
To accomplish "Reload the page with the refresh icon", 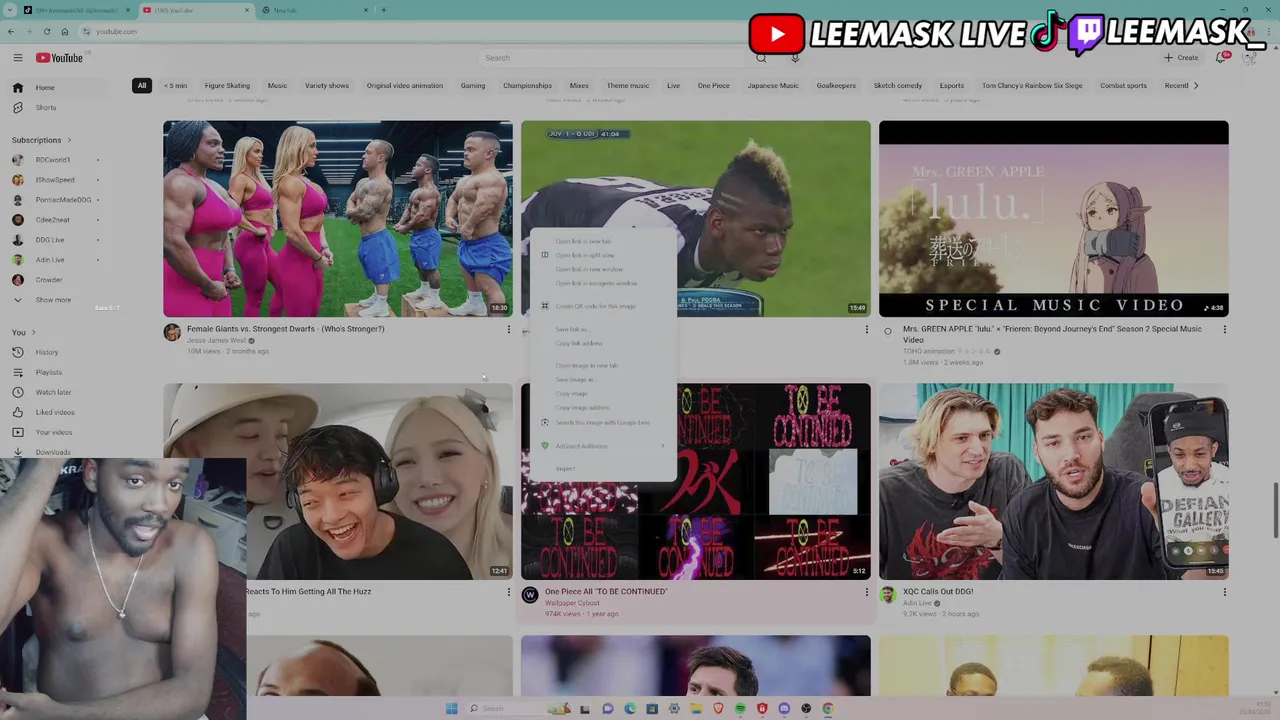I will tap(46, 31).
